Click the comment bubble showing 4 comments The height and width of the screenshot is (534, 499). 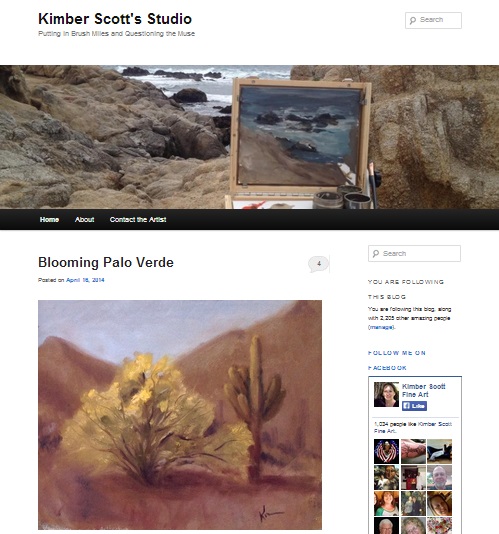pos(318,264)
